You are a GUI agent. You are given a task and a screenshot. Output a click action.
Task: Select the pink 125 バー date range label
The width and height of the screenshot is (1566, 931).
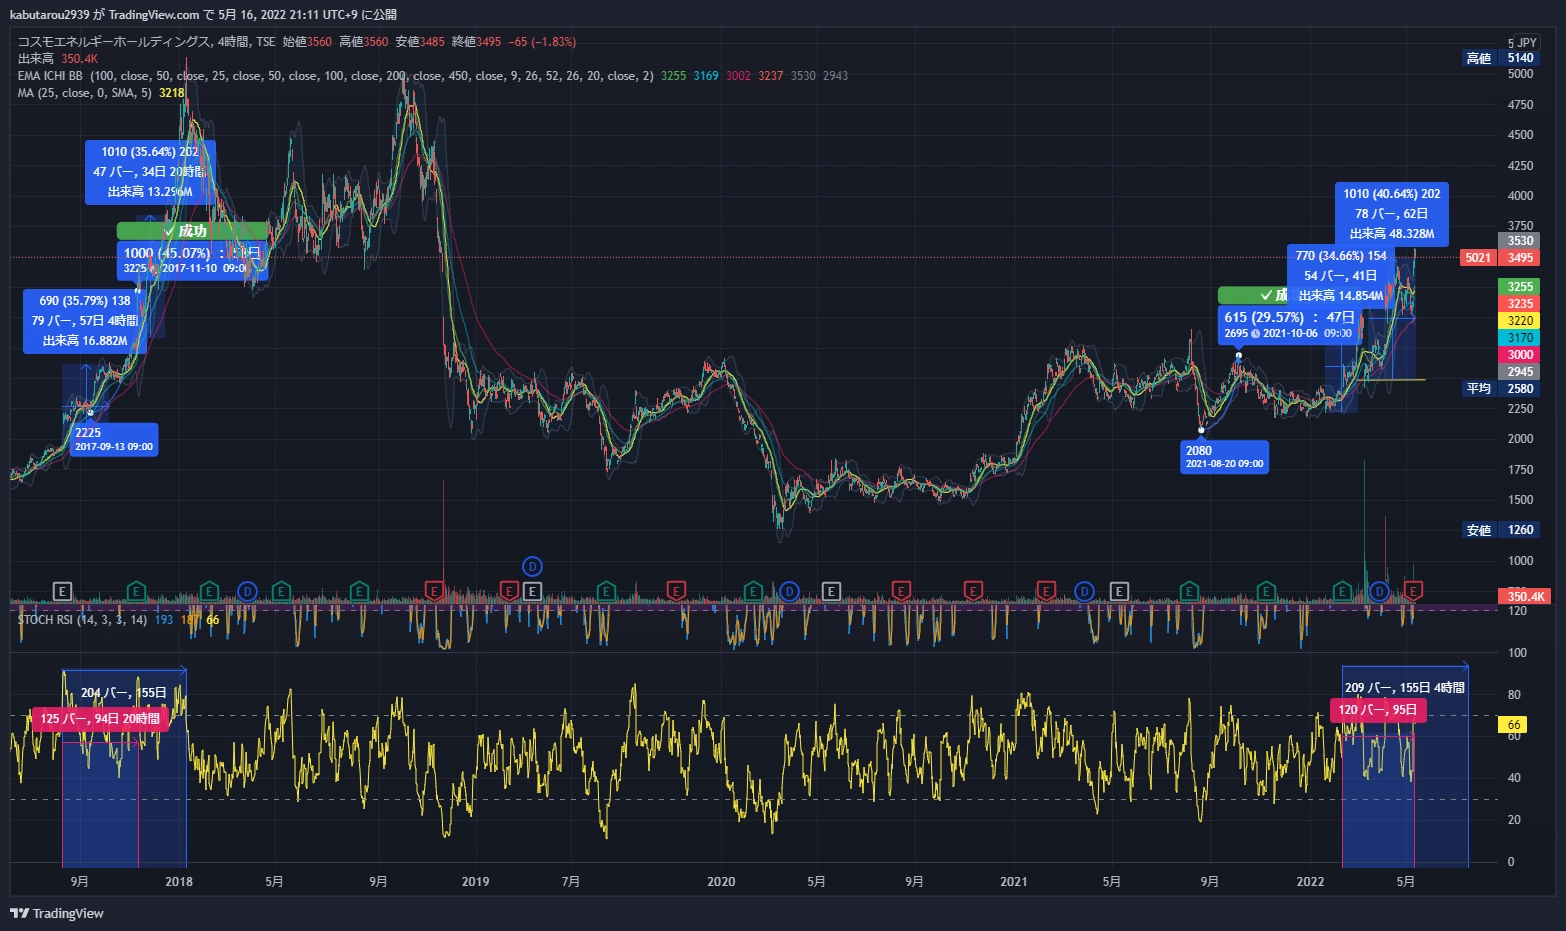click(x=100, y=719)
